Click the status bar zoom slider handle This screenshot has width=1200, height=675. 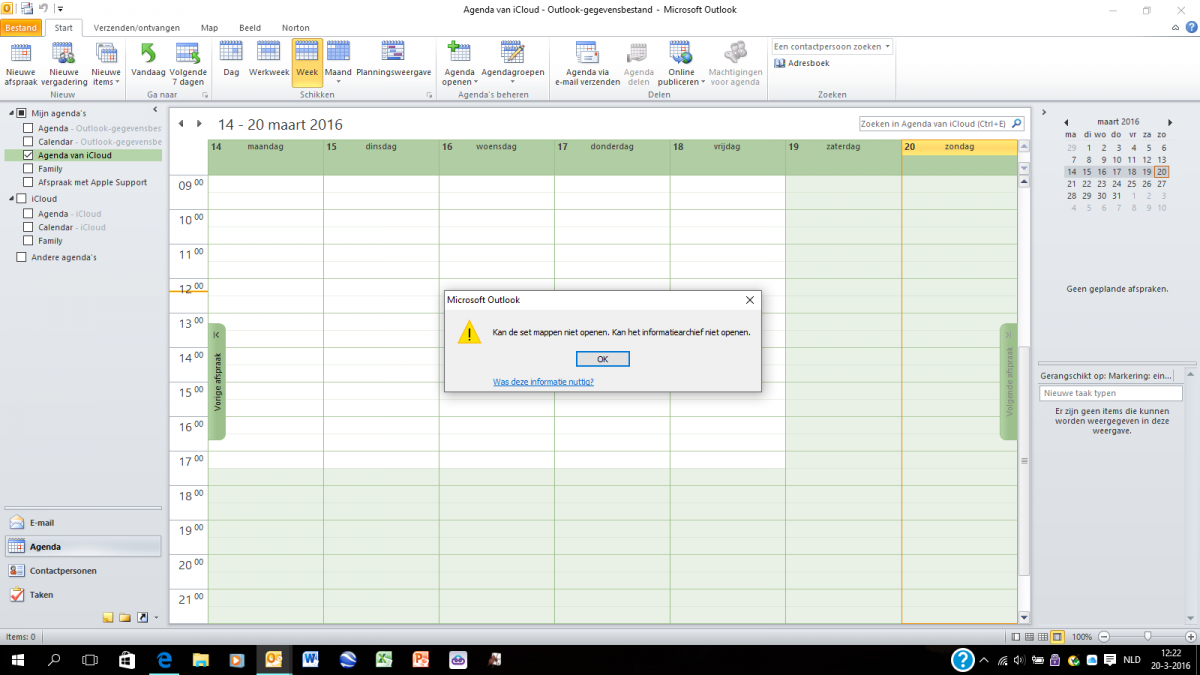tap(1147, 636)
